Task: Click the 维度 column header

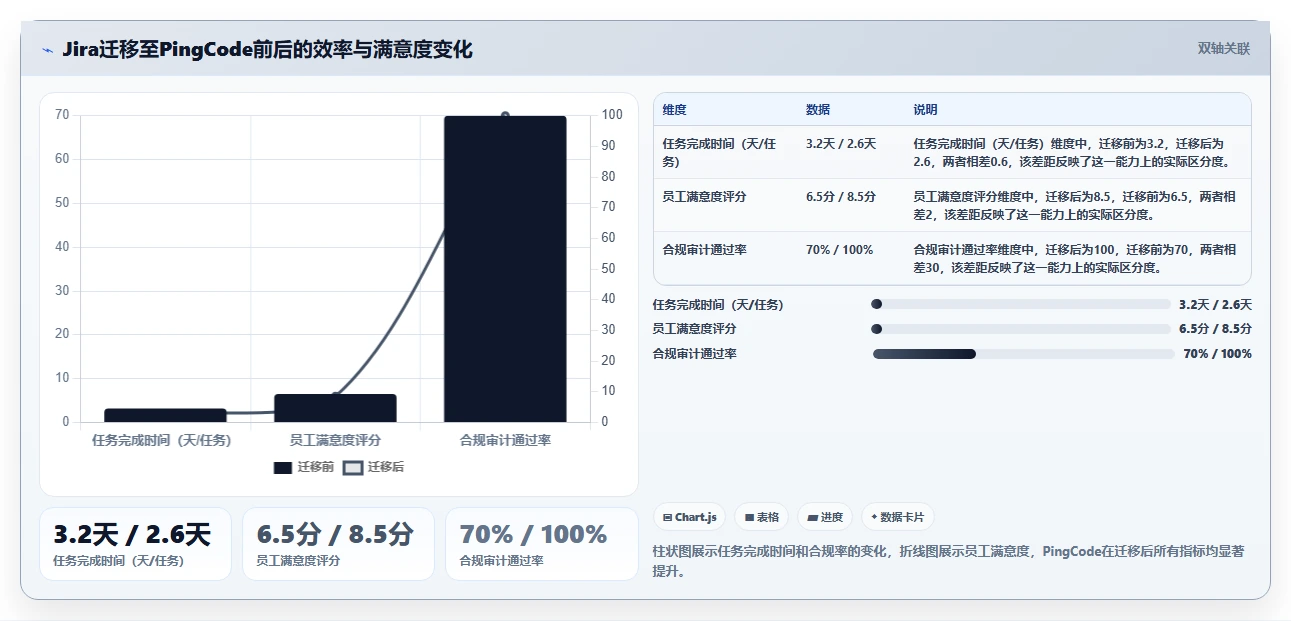Action: coord(674,110)
